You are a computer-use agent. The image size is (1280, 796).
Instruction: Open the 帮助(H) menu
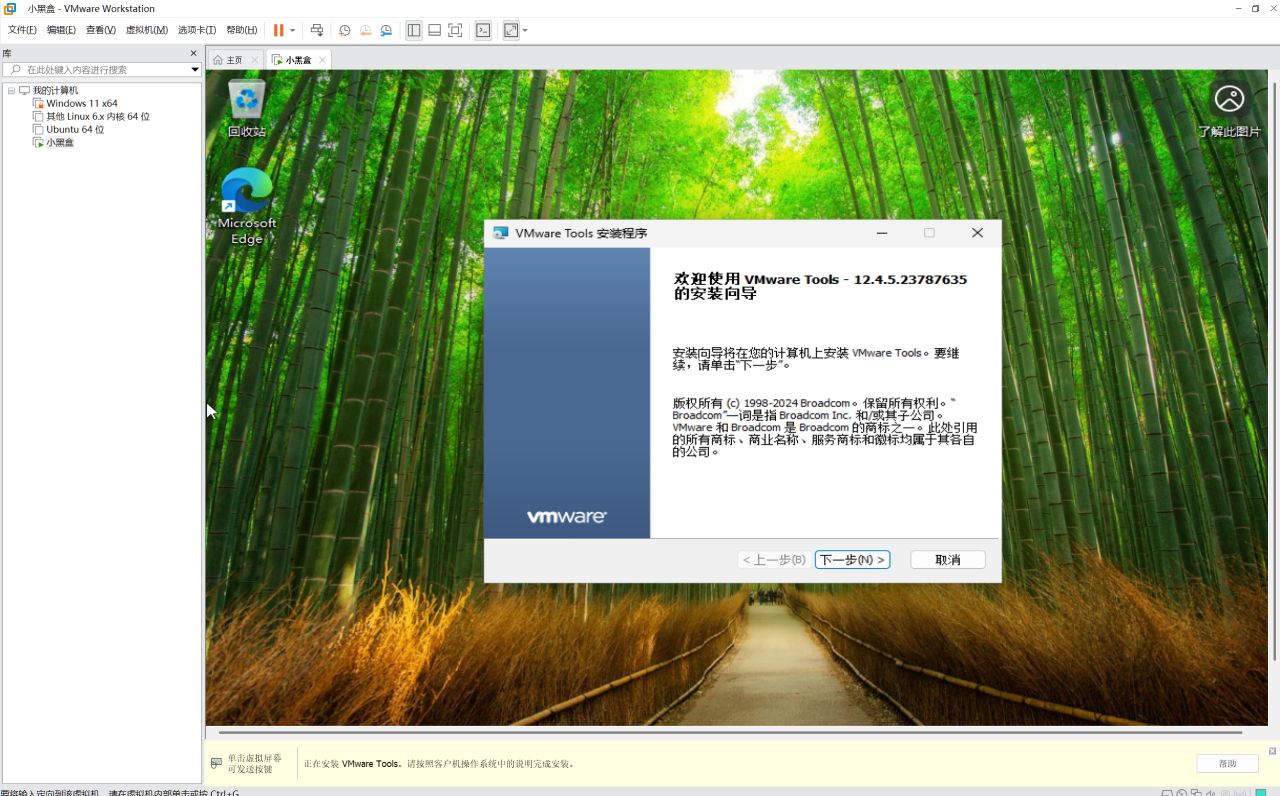(x=241, y=30)
